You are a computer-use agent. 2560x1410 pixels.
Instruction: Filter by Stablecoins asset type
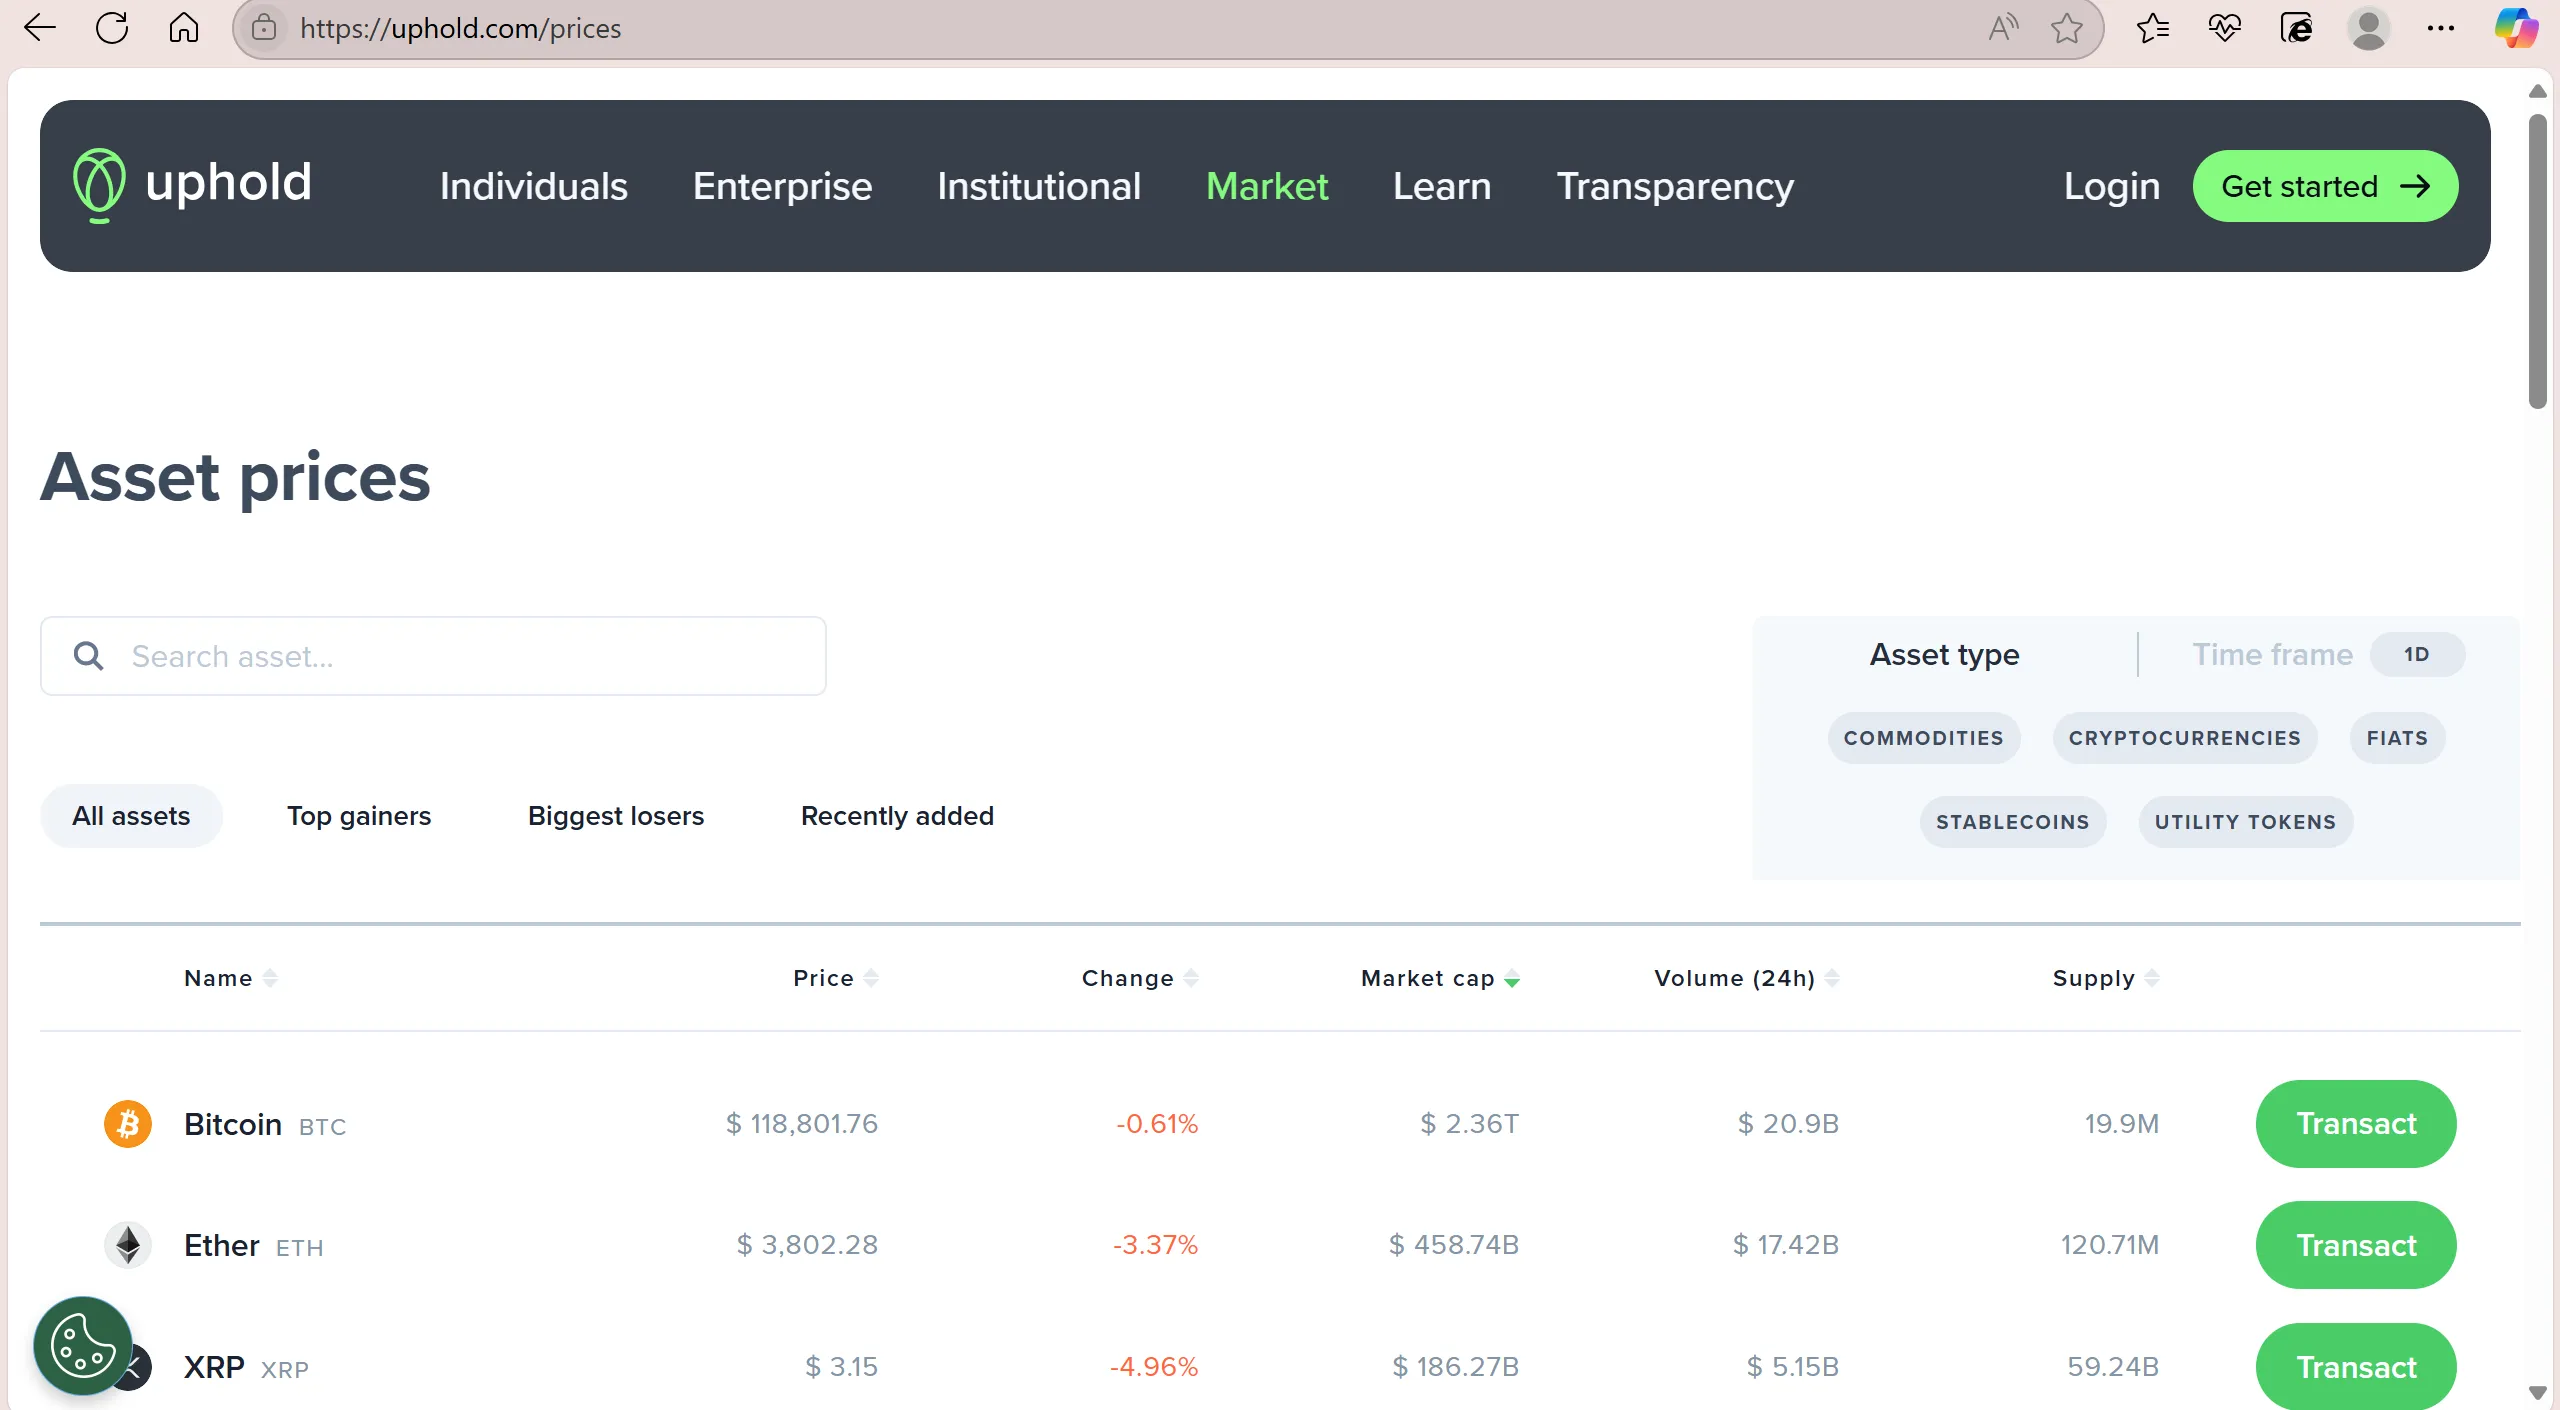click(x=2013, y=822)
